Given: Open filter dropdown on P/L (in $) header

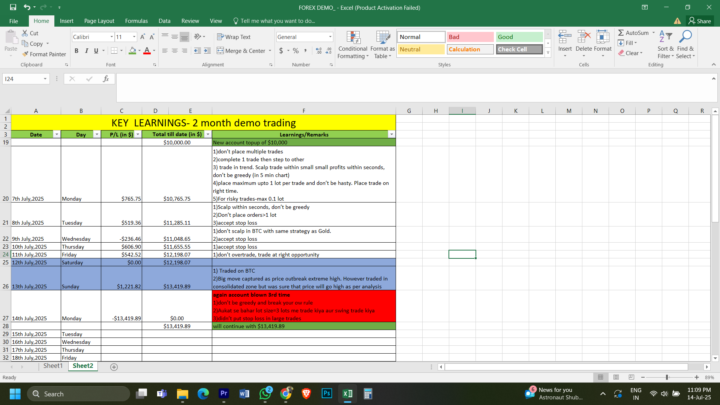Looking at the screenshot, I should [x=138, y=135].
